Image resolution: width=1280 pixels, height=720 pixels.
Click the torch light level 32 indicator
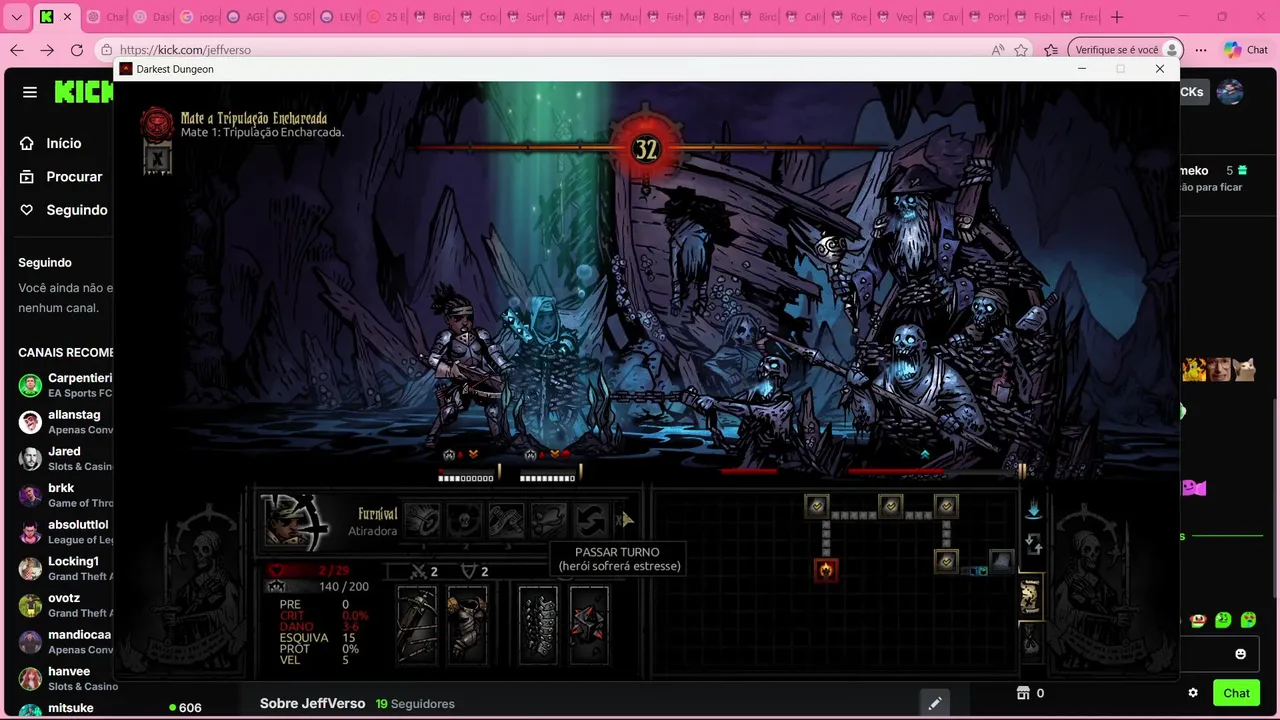click(x=646, y=150)
